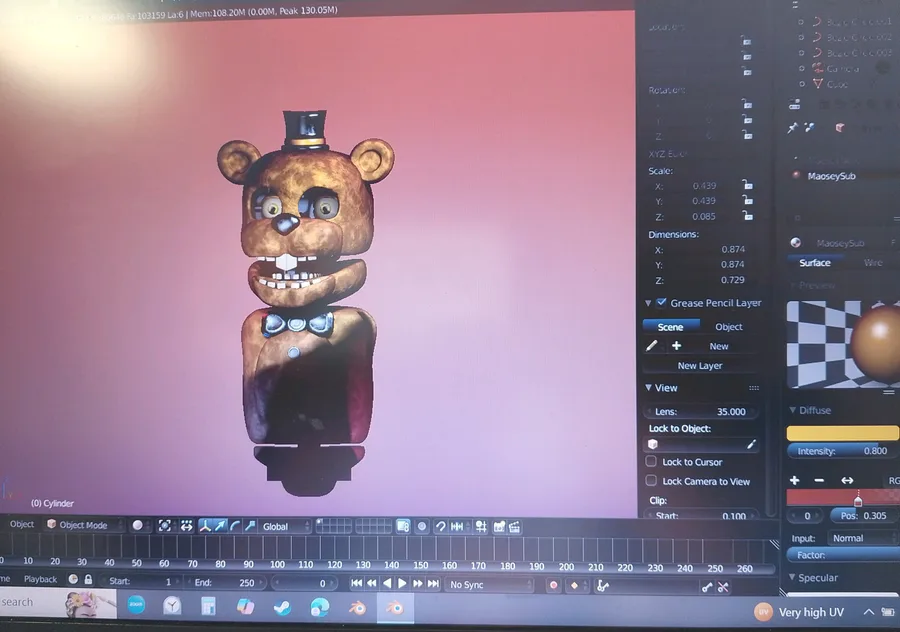Click the proportional editing circle icon
This screenshot has width=900, height=632.
[422, 526]
